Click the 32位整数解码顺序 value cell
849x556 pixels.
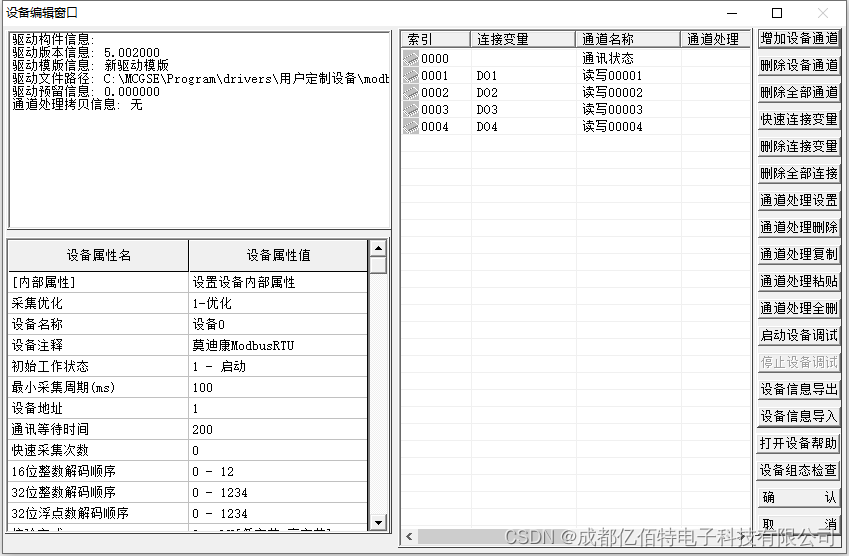point(278,493)
